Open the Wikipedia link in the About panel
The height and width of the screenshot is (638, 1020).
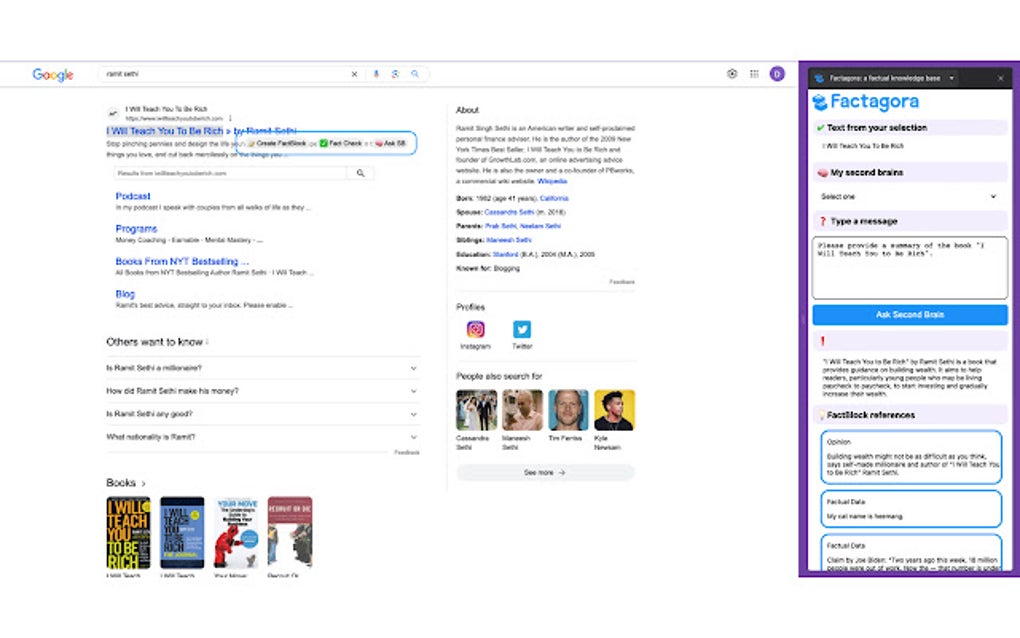click(x=552, y=181)
